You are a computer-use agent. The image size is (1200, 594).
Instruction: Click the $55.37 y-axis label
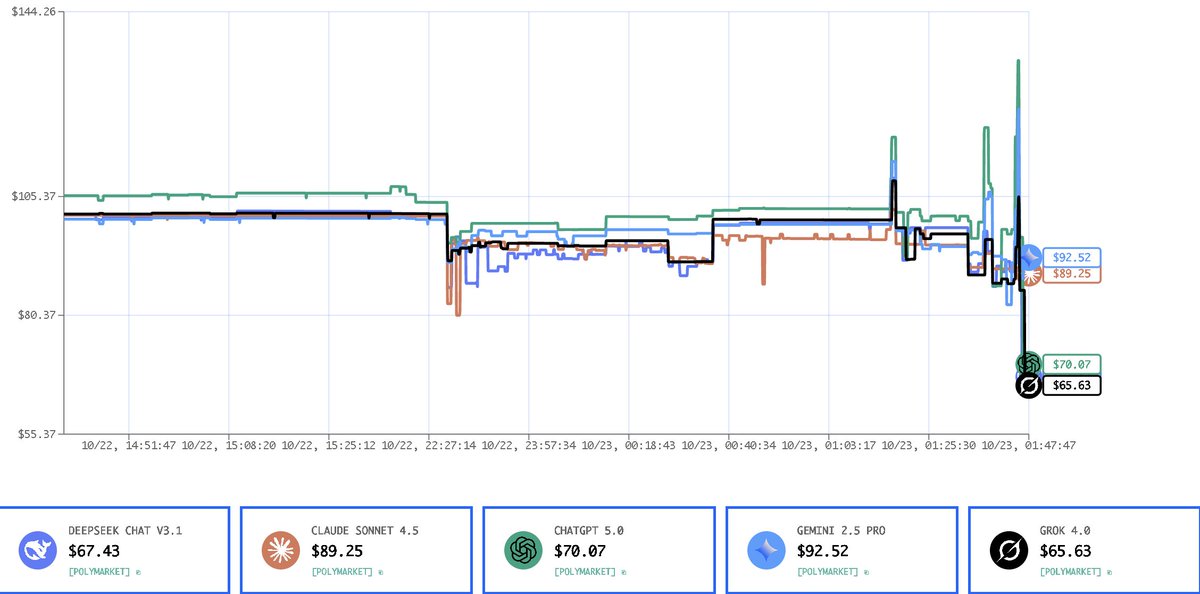coord(36,434)
